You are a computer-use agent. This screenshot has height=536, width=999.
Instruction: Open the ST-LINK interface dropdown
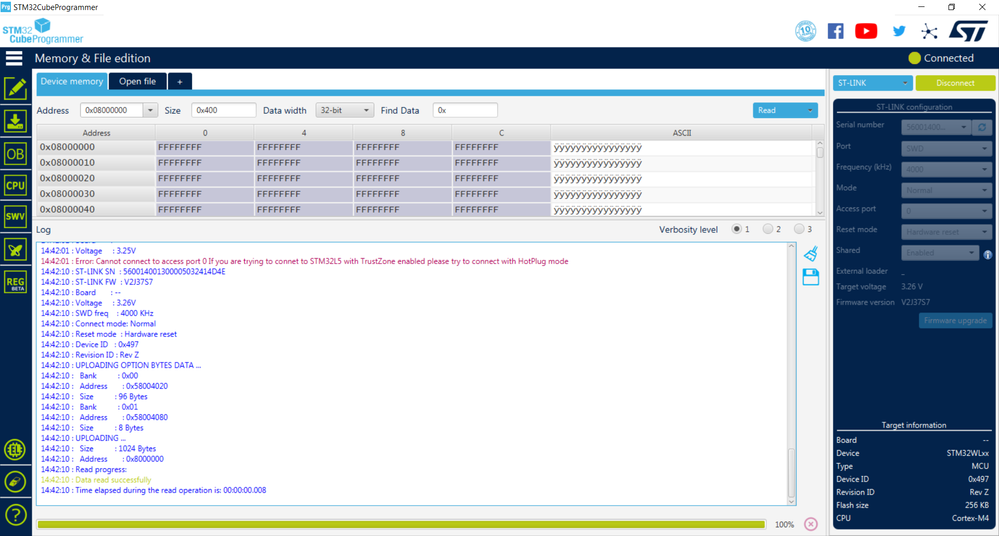pos(872,83)
